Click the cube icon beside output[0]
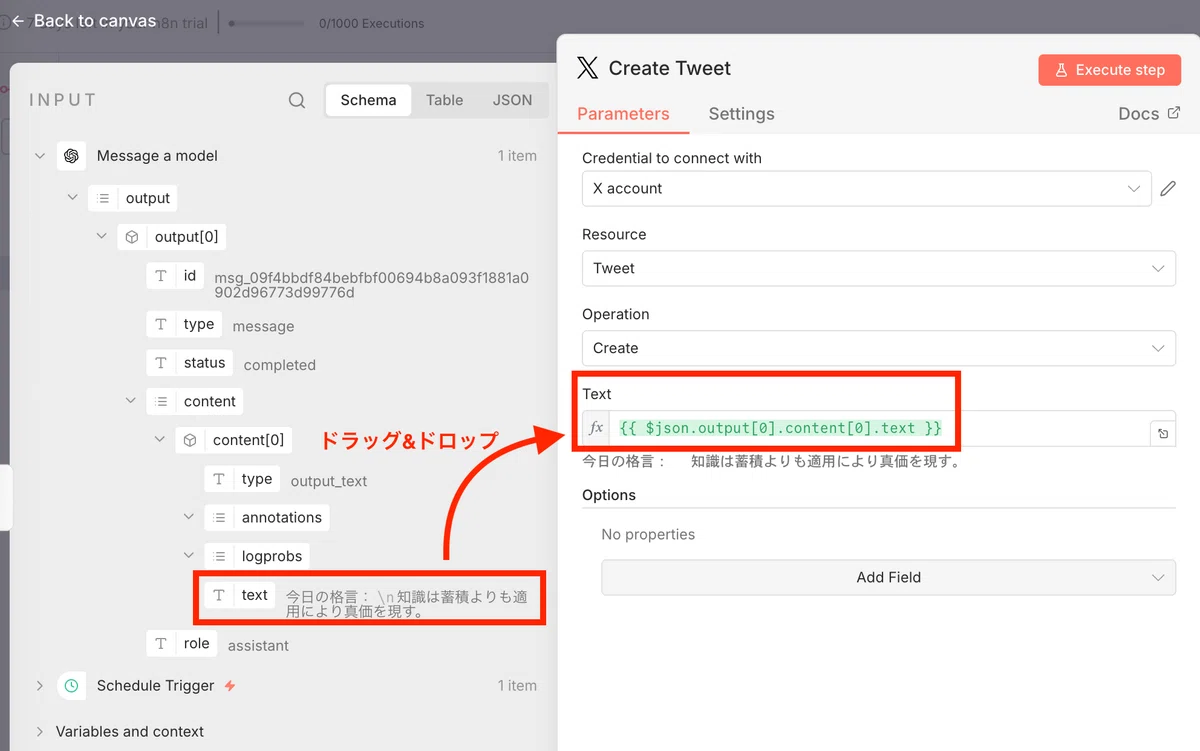This screenshot has height=751, width=1200. [x=131, y=237]
